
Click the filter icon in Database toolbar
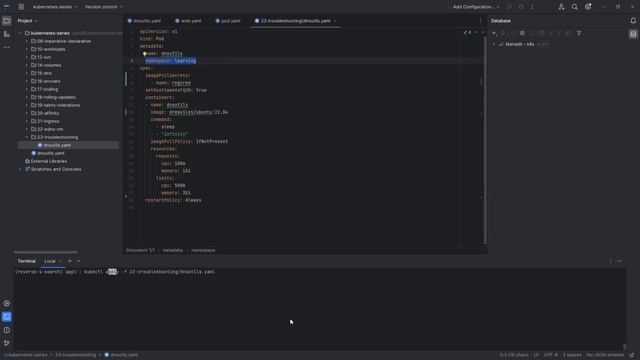(x=579, y=33)
